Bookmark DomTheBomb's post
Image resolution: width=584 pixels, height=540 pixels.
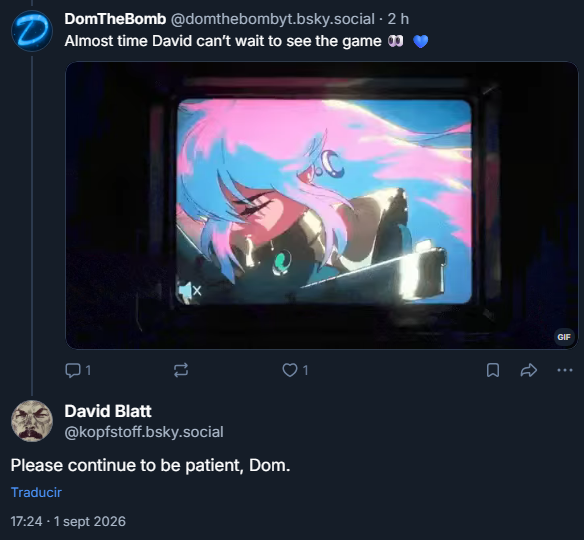(x=493, y=370)
